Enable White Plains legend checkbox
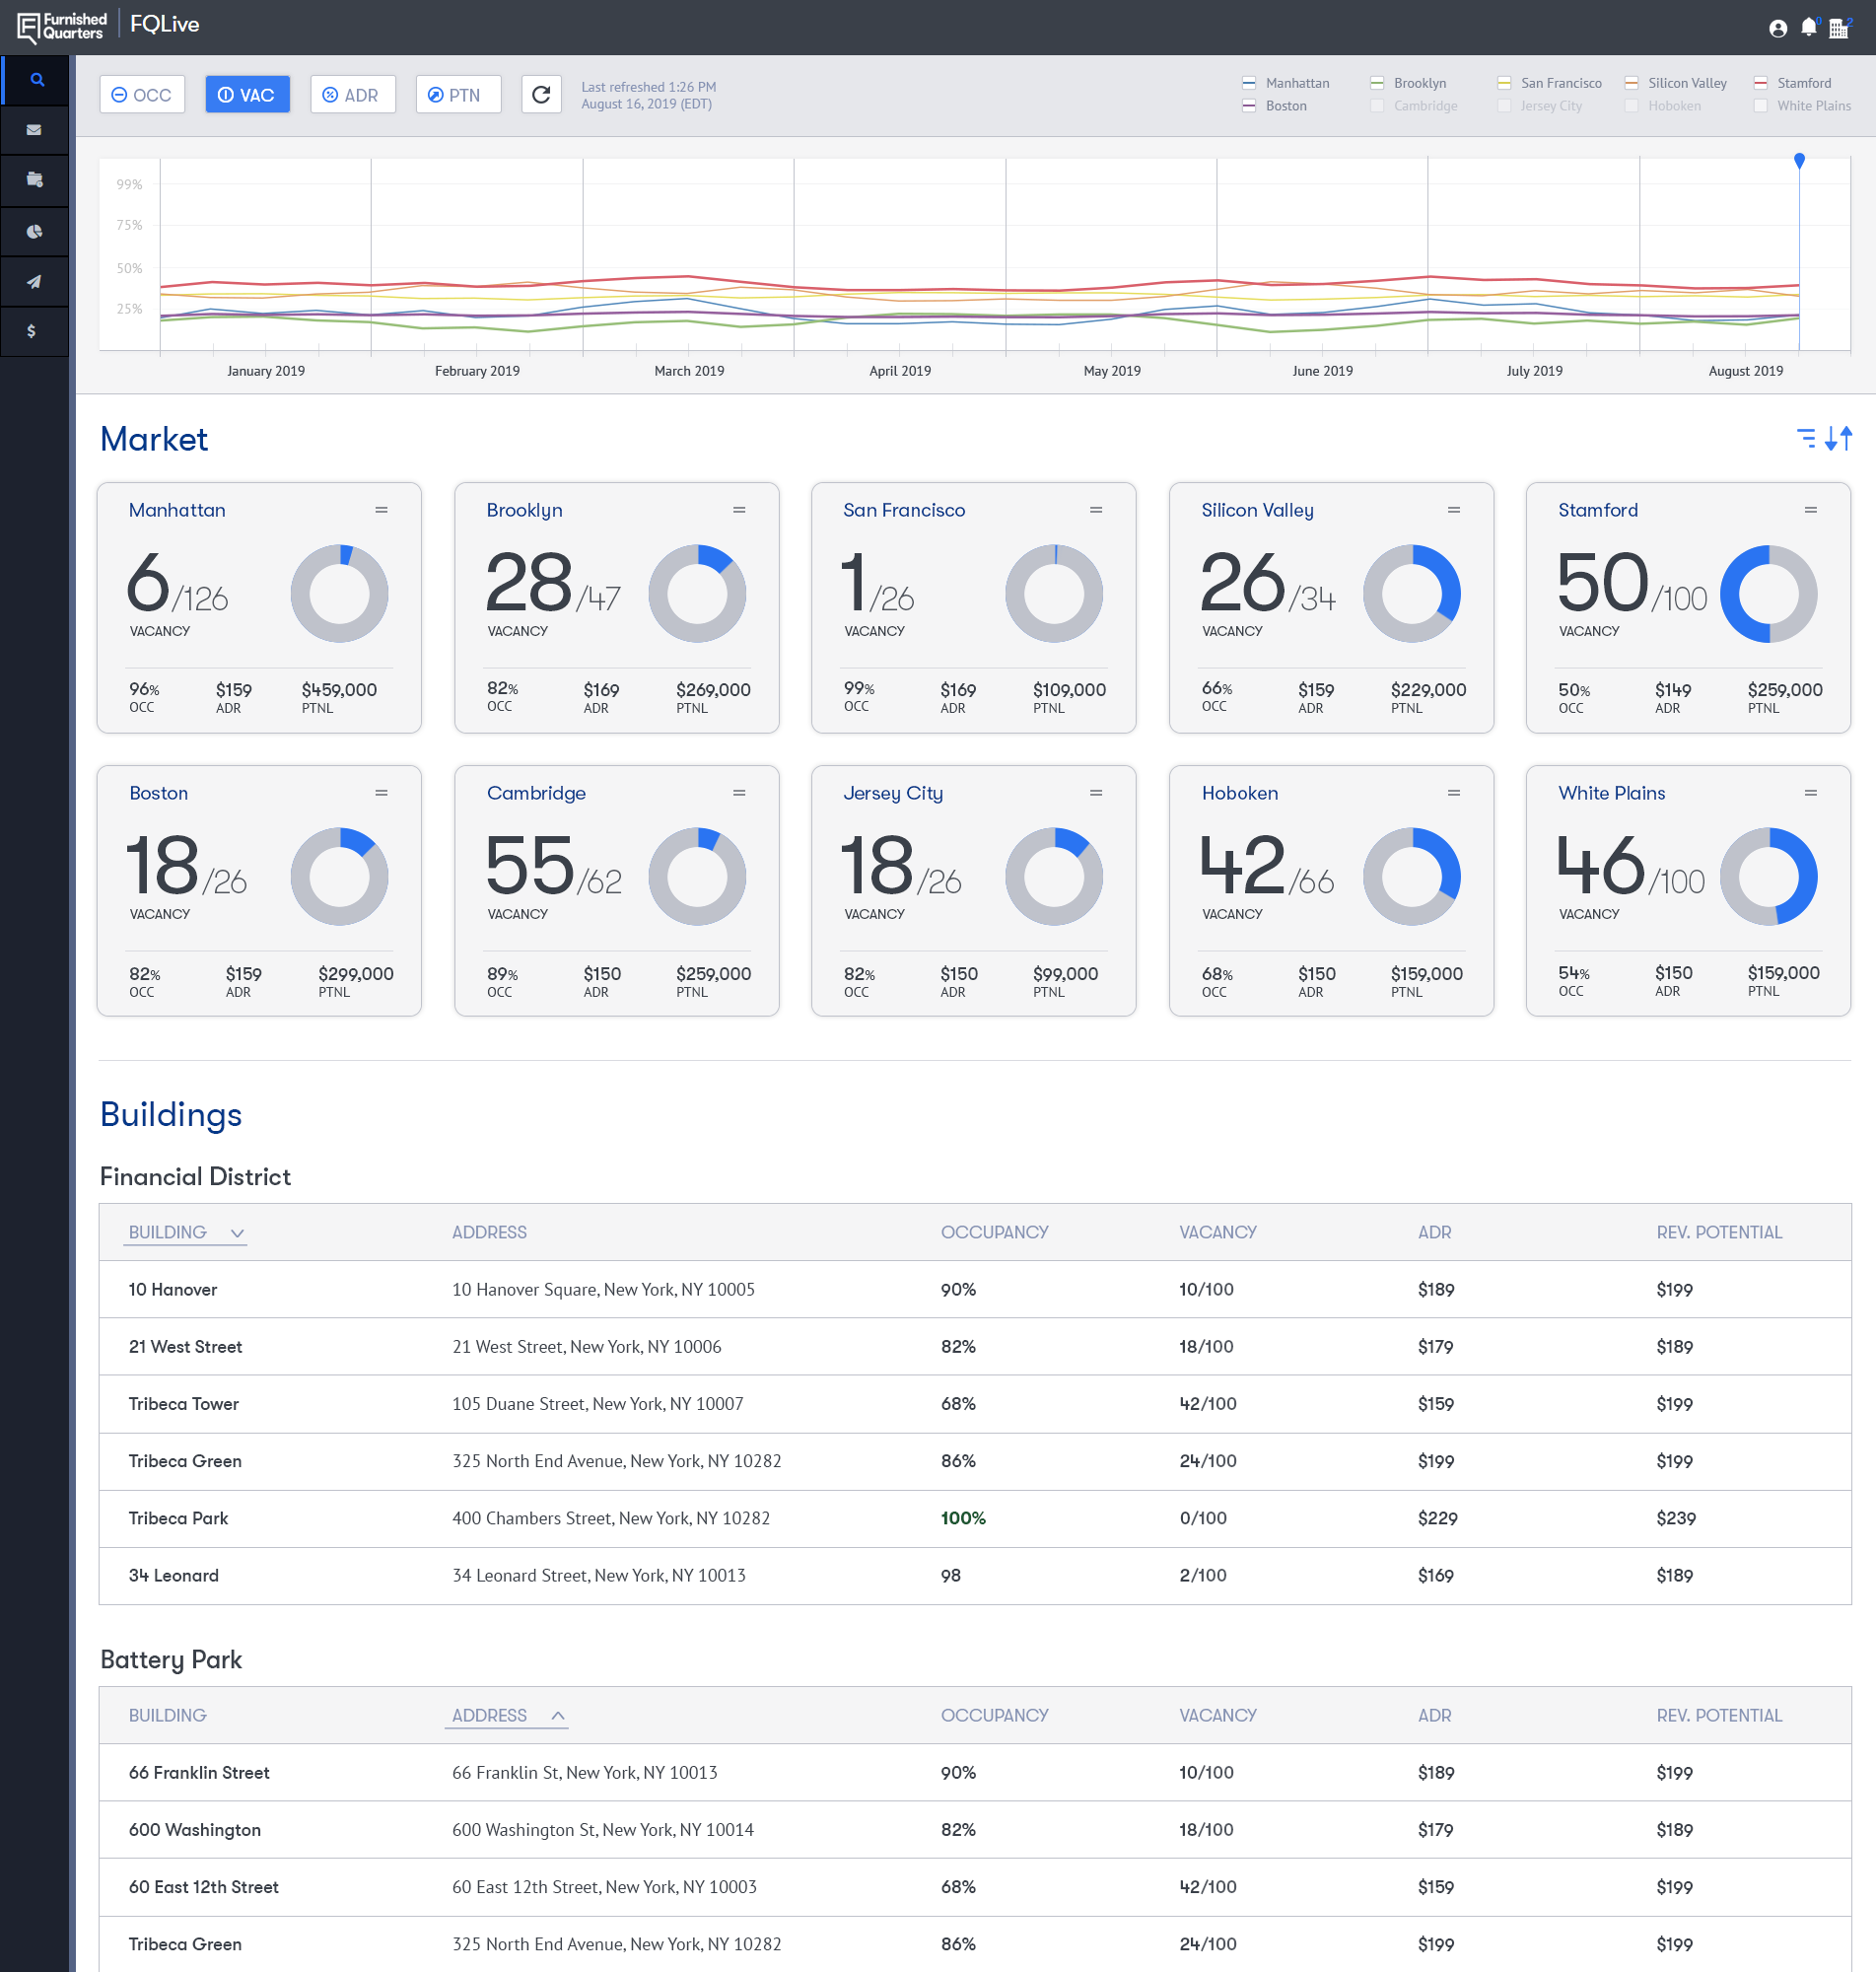The height and width of the screenshot is (1972, 1876). [x=1760, y=106]
